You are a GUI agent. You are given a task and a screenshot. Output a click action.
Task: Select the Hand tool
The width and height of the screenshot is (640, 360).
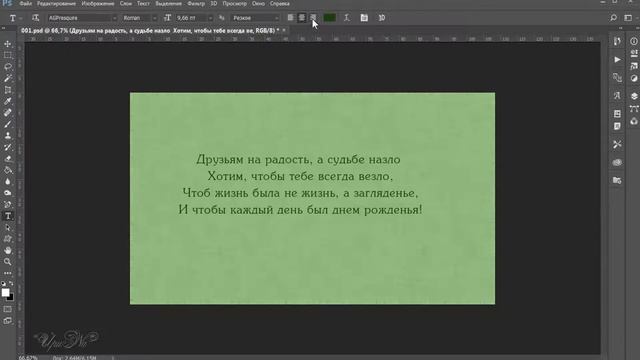8,250
